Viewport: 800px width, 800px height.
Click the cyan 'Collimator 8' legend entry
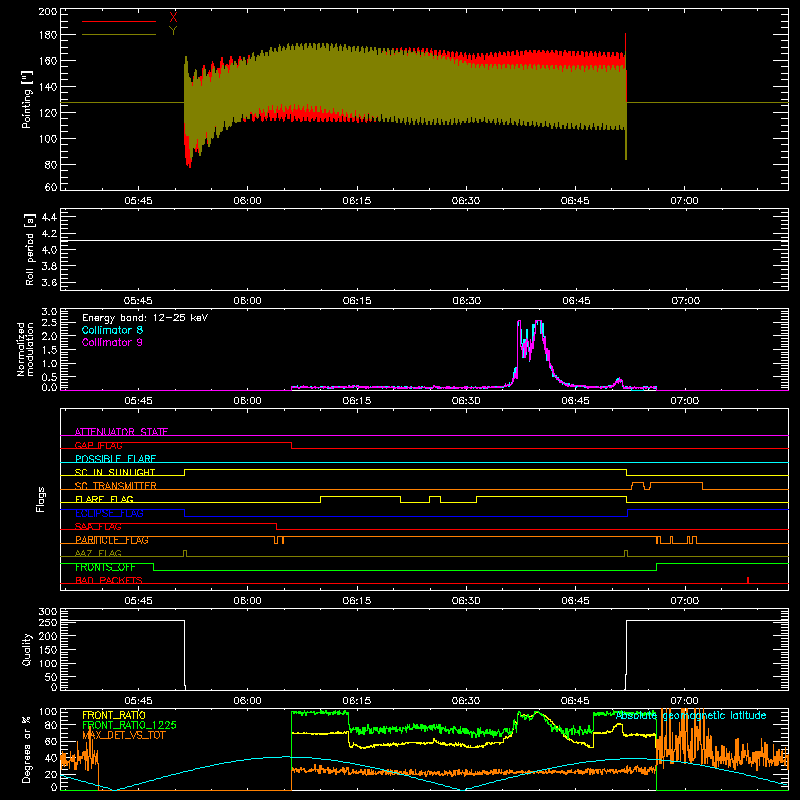(112, 330)
